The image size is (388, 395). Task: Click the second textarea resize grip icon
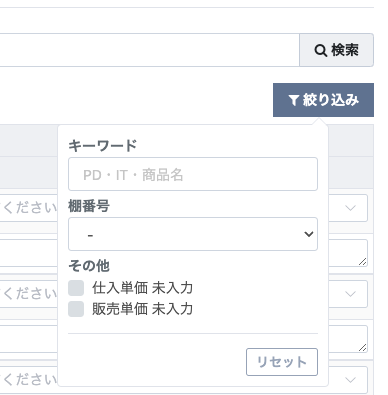click(x=363, y=348)
